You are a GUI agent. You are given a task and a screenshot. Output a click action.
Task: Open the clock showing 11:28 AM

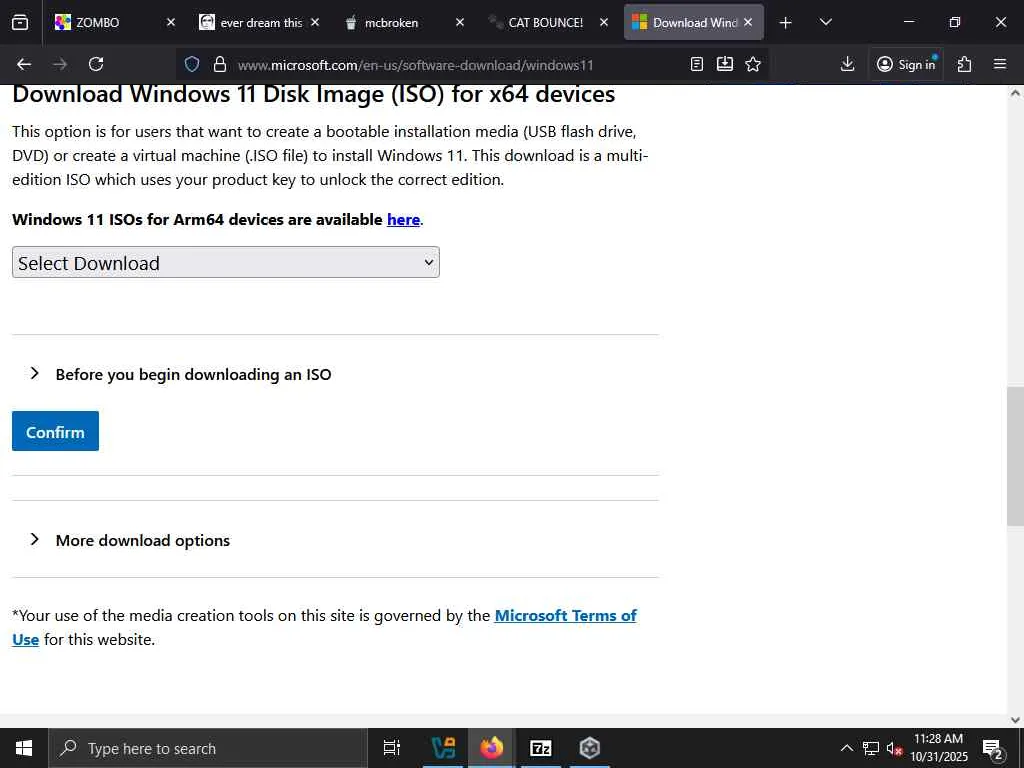939,748
